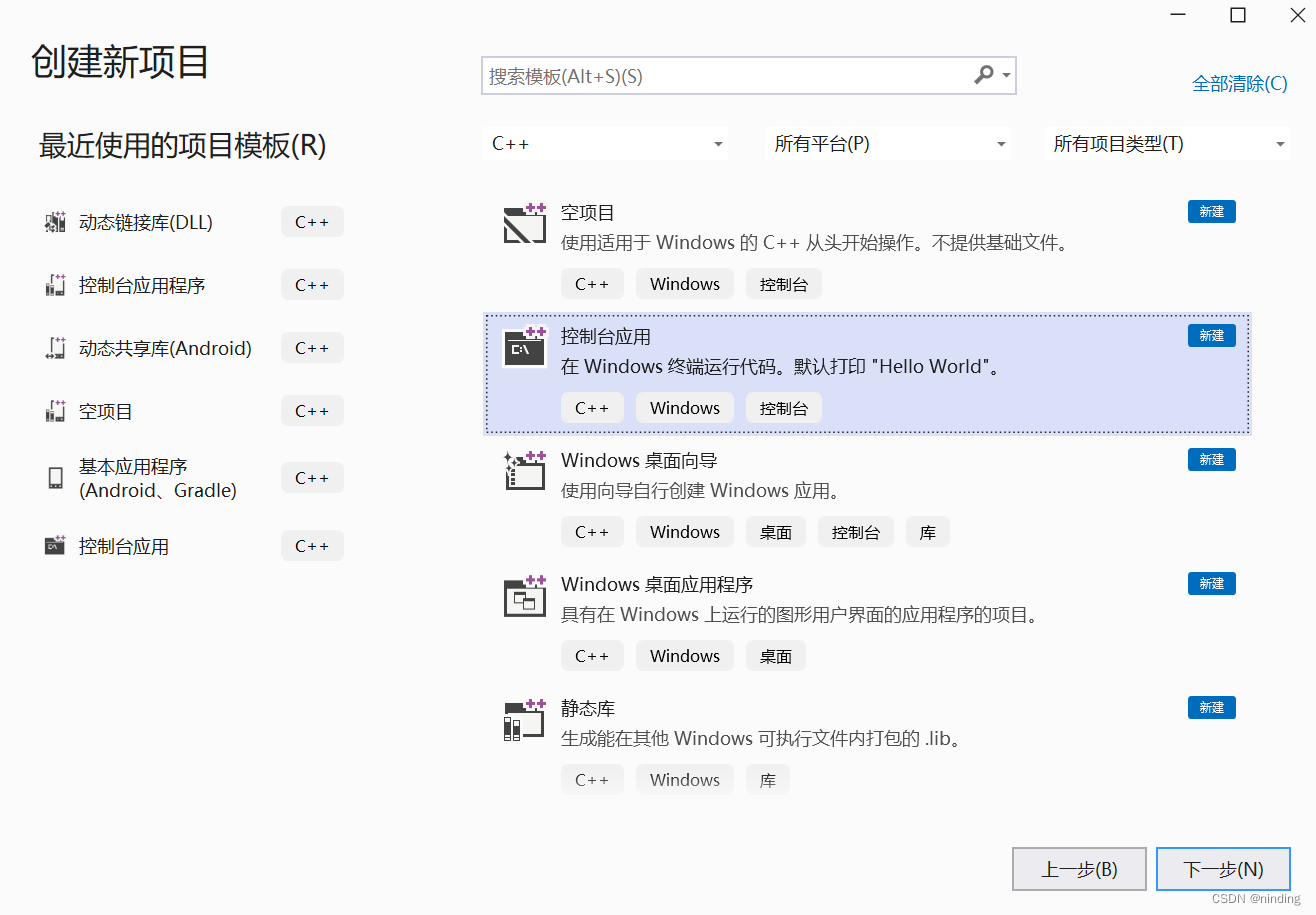Click the 库 tag under 静态库
Viewport: 1316px width, 915px height.
[768, 780]
